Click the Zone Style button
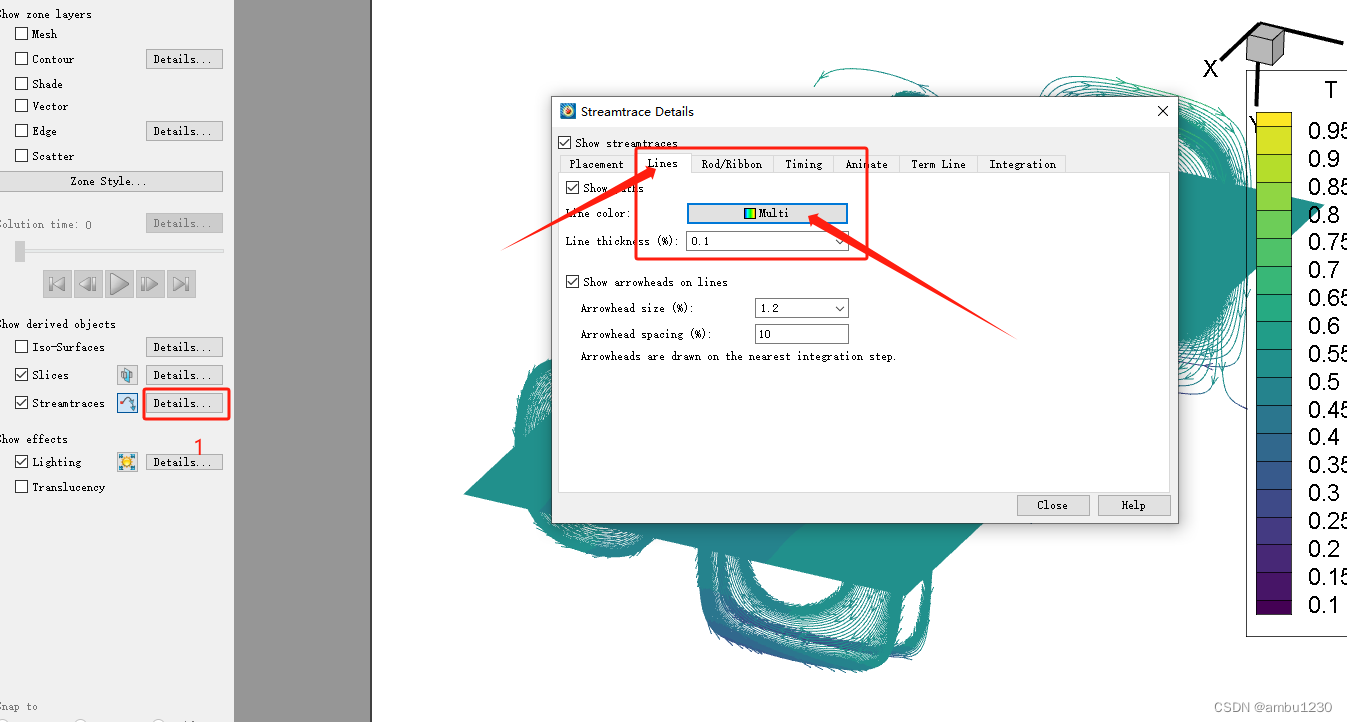This screenshot has height=722, width=1347. 109,181
